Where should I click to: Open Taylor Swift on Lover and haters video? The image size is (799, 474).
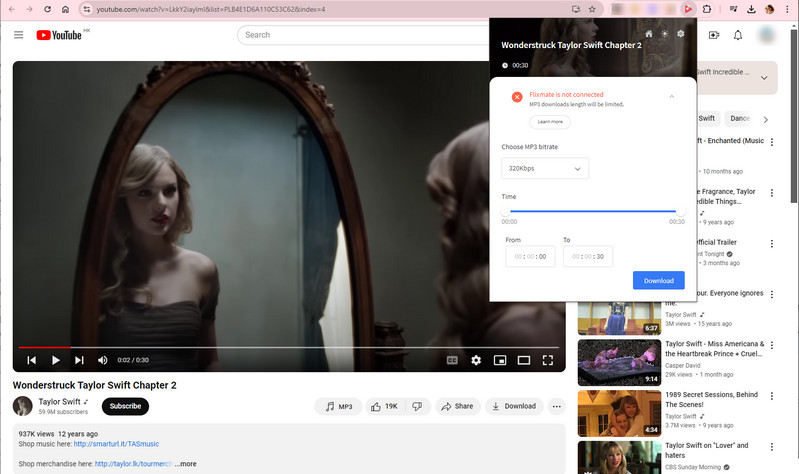click(706, 450)
